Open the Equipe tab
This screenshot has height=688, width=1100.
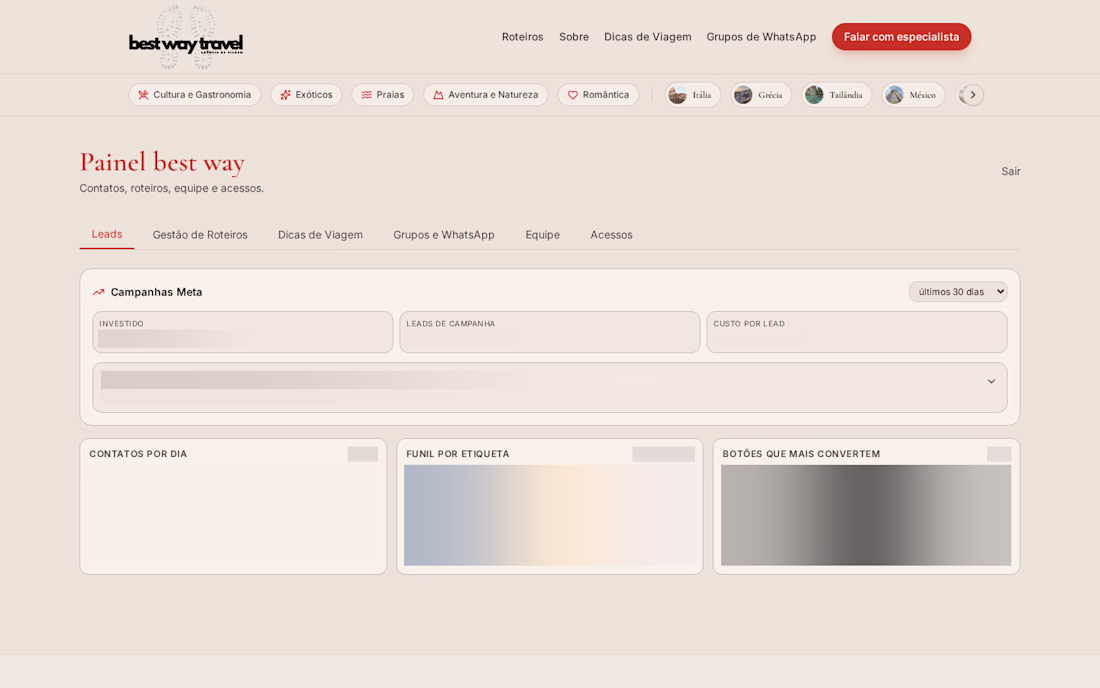(542, 235)
